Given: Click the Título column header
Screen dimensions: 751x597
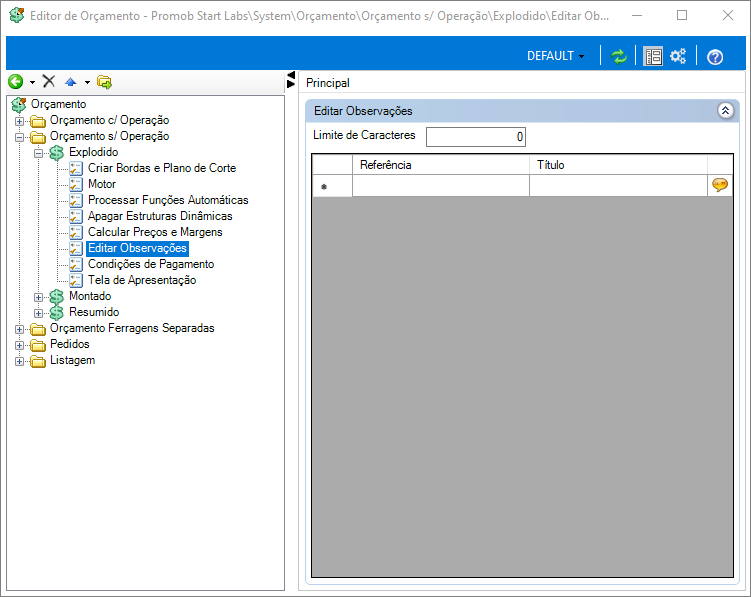Looking at the screenshot, I should [618, 165].
